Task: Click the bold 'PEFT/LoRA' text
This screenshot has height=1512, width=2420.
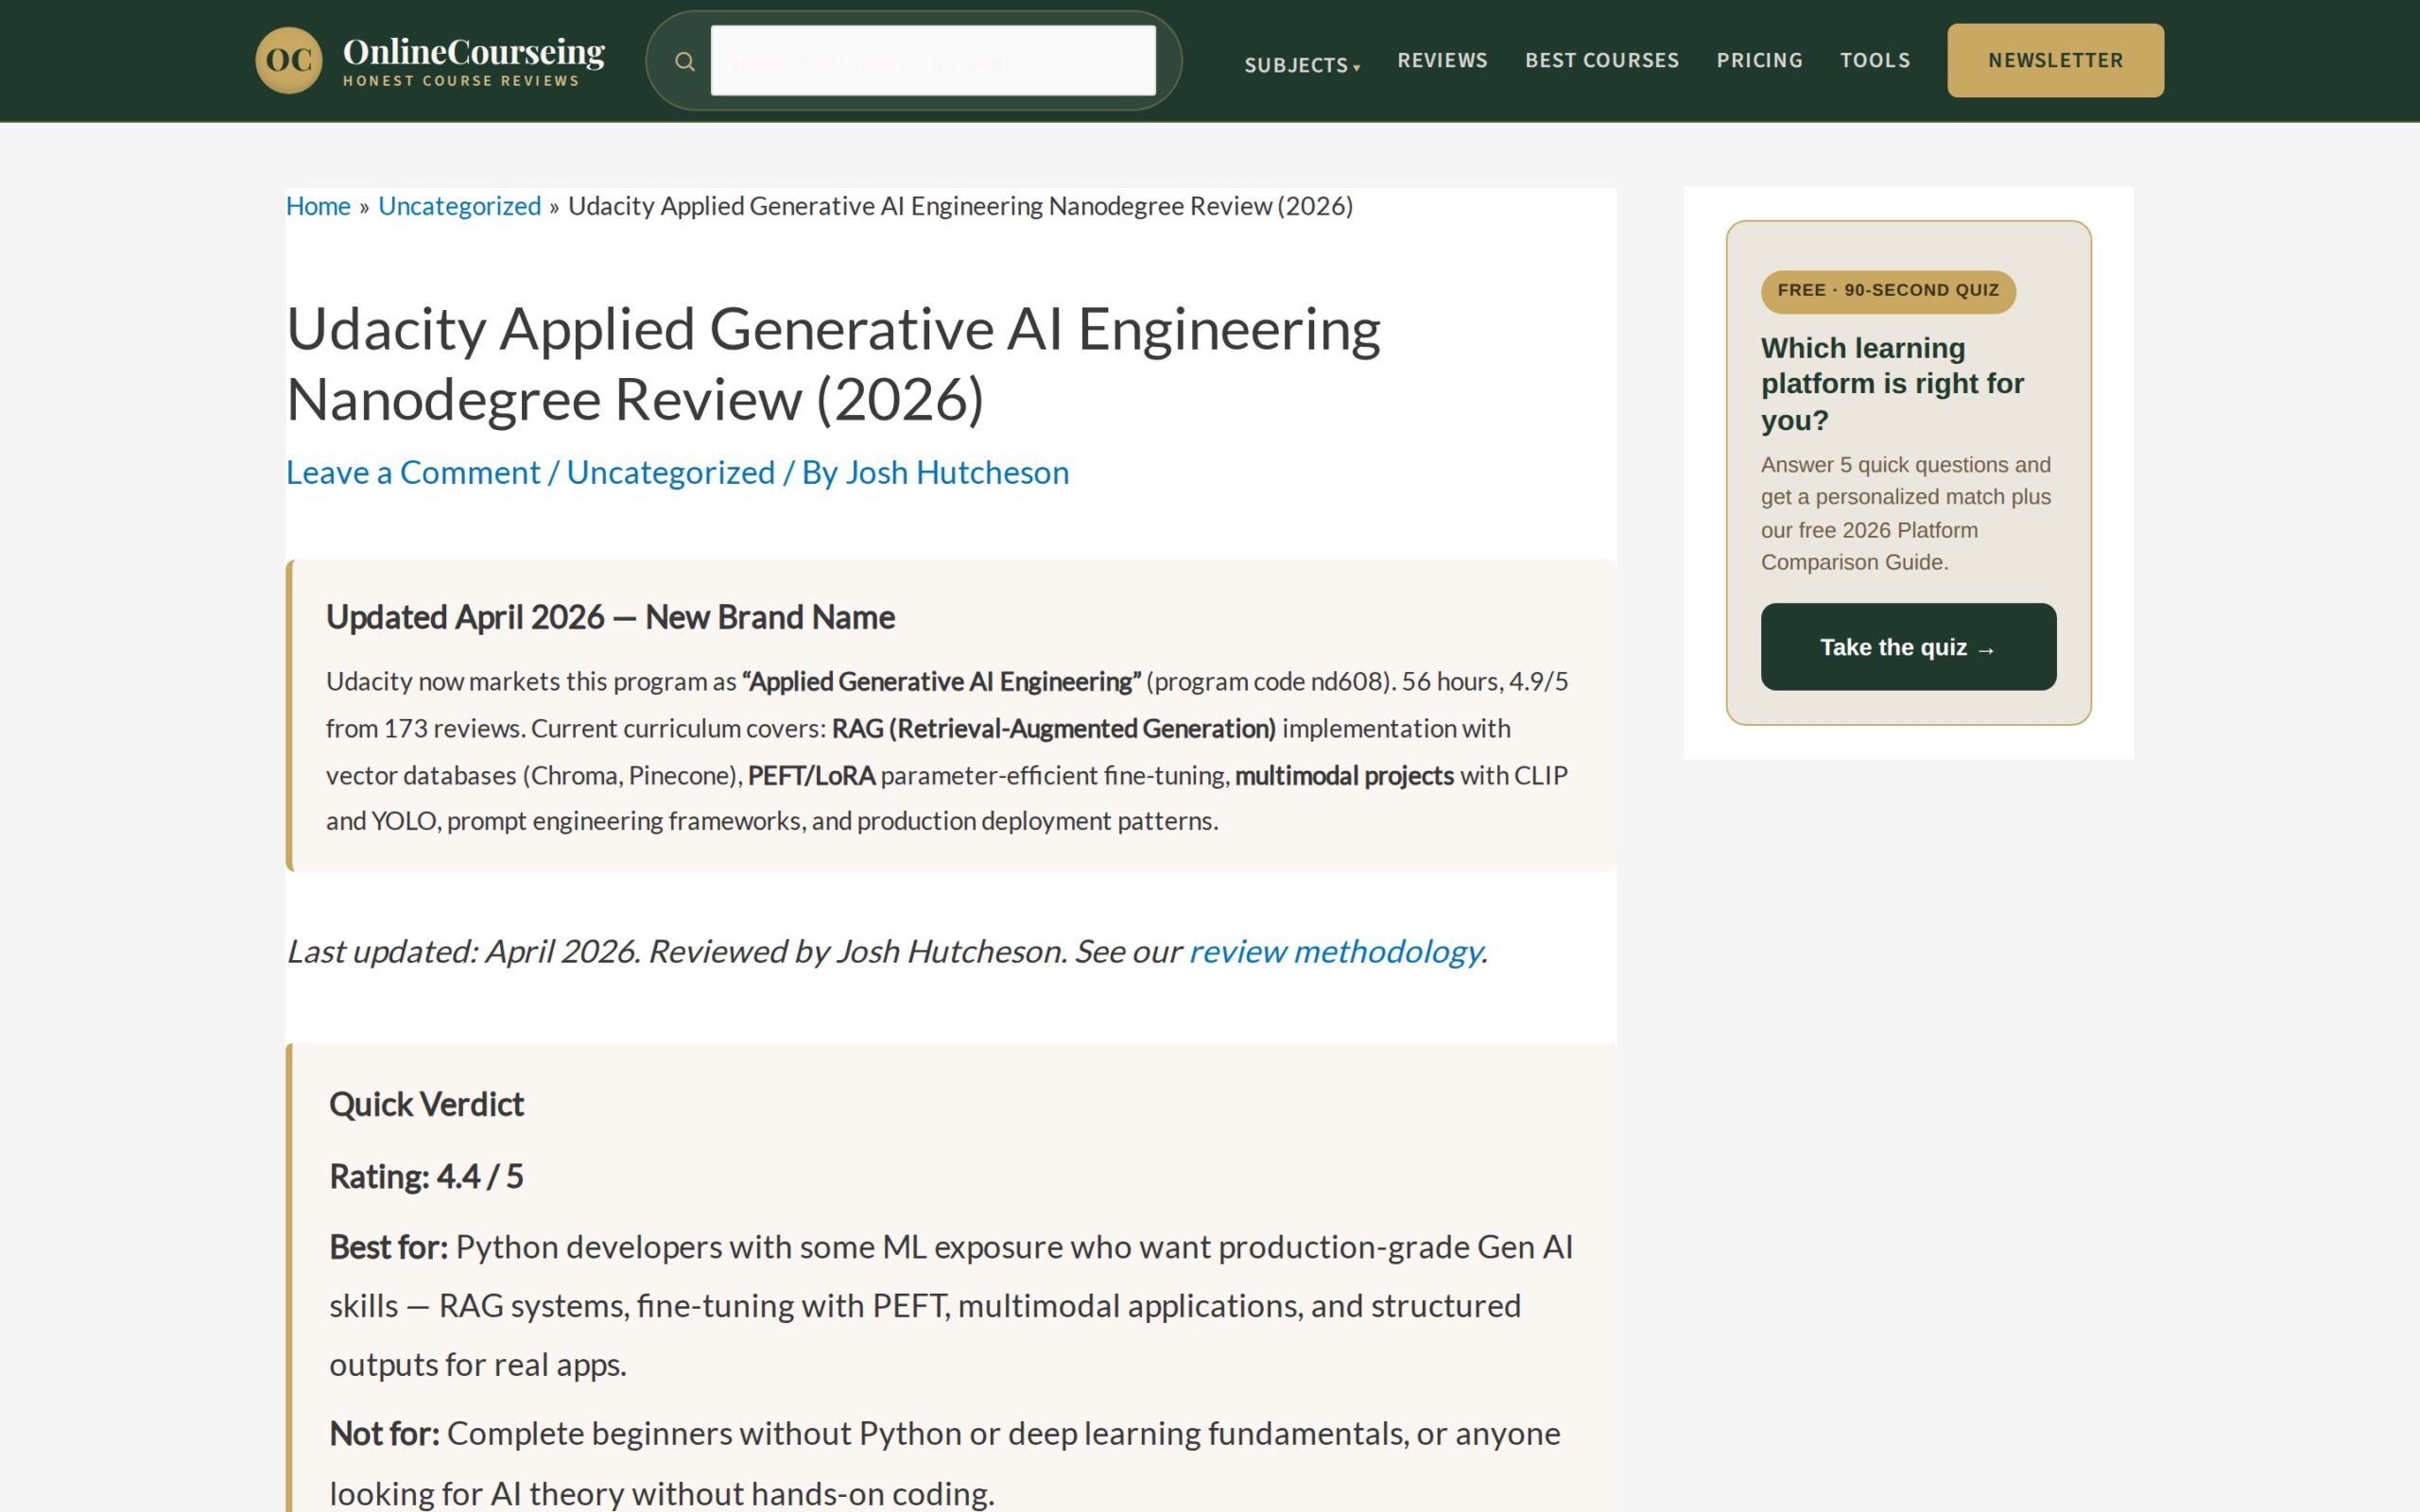Action: [811, 776]
